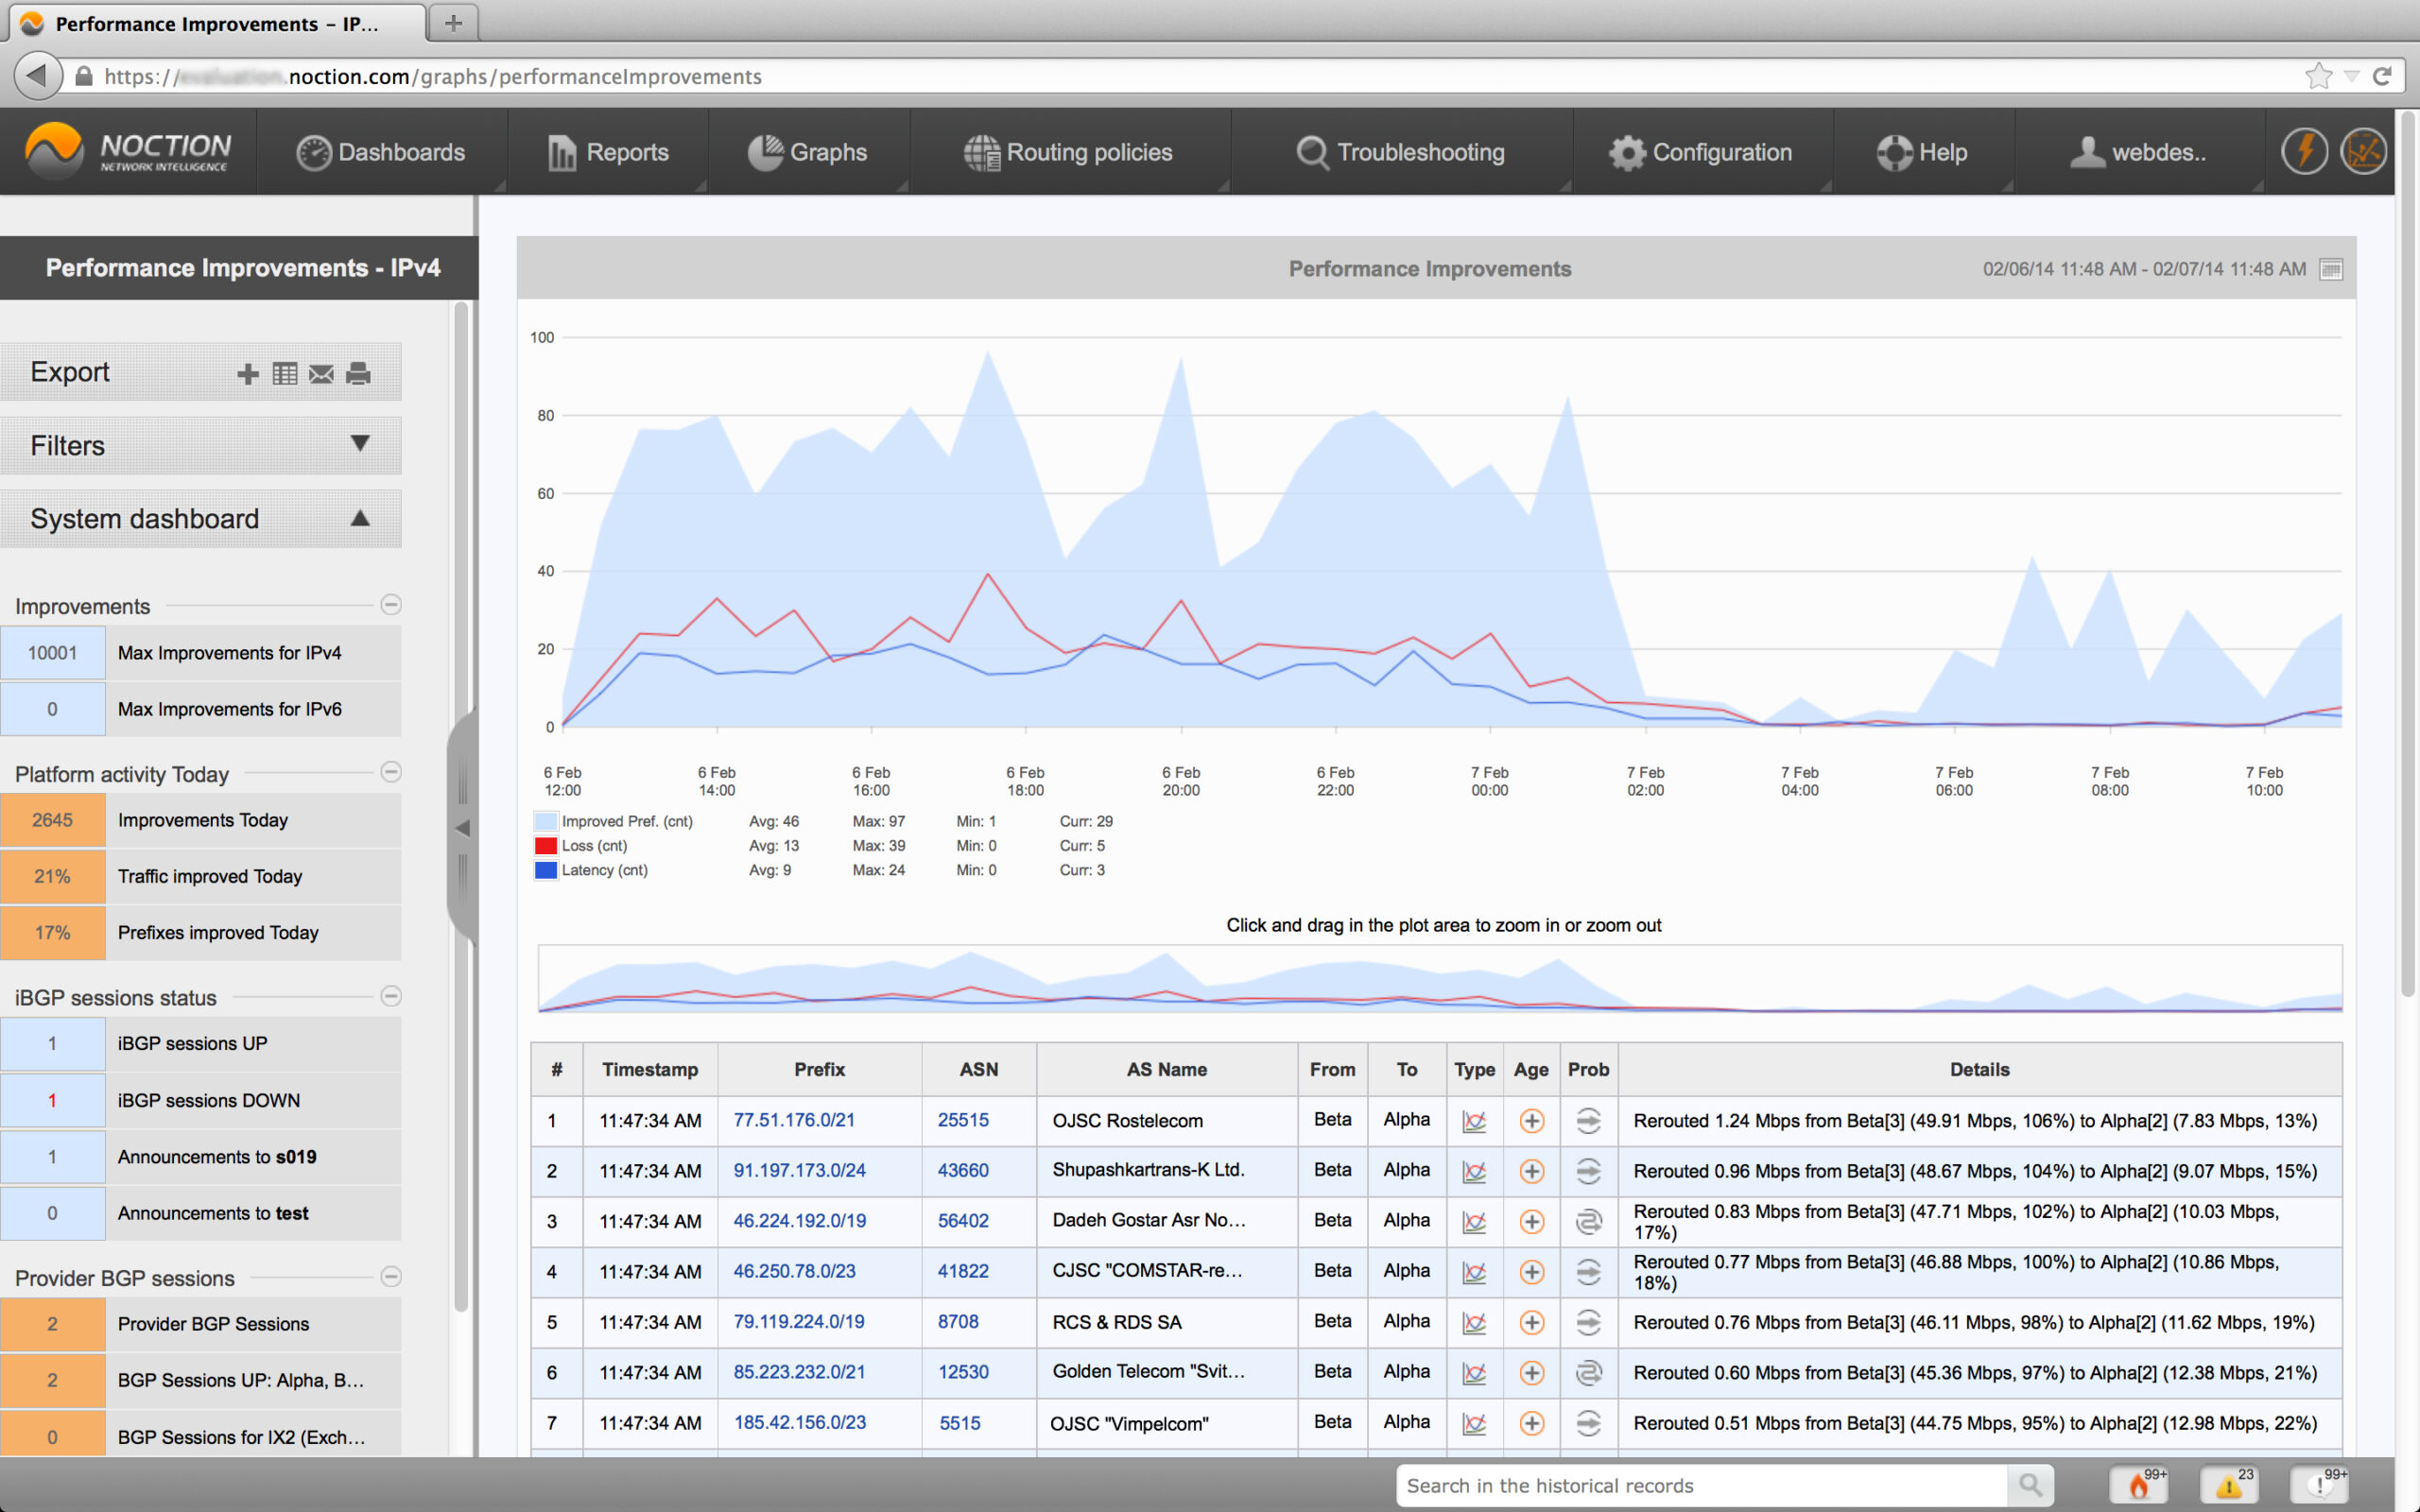The width and height of the screenshot is (2420, 1512).
Task: Open the lightning bolt icon in header
Action: (2304, 152)
